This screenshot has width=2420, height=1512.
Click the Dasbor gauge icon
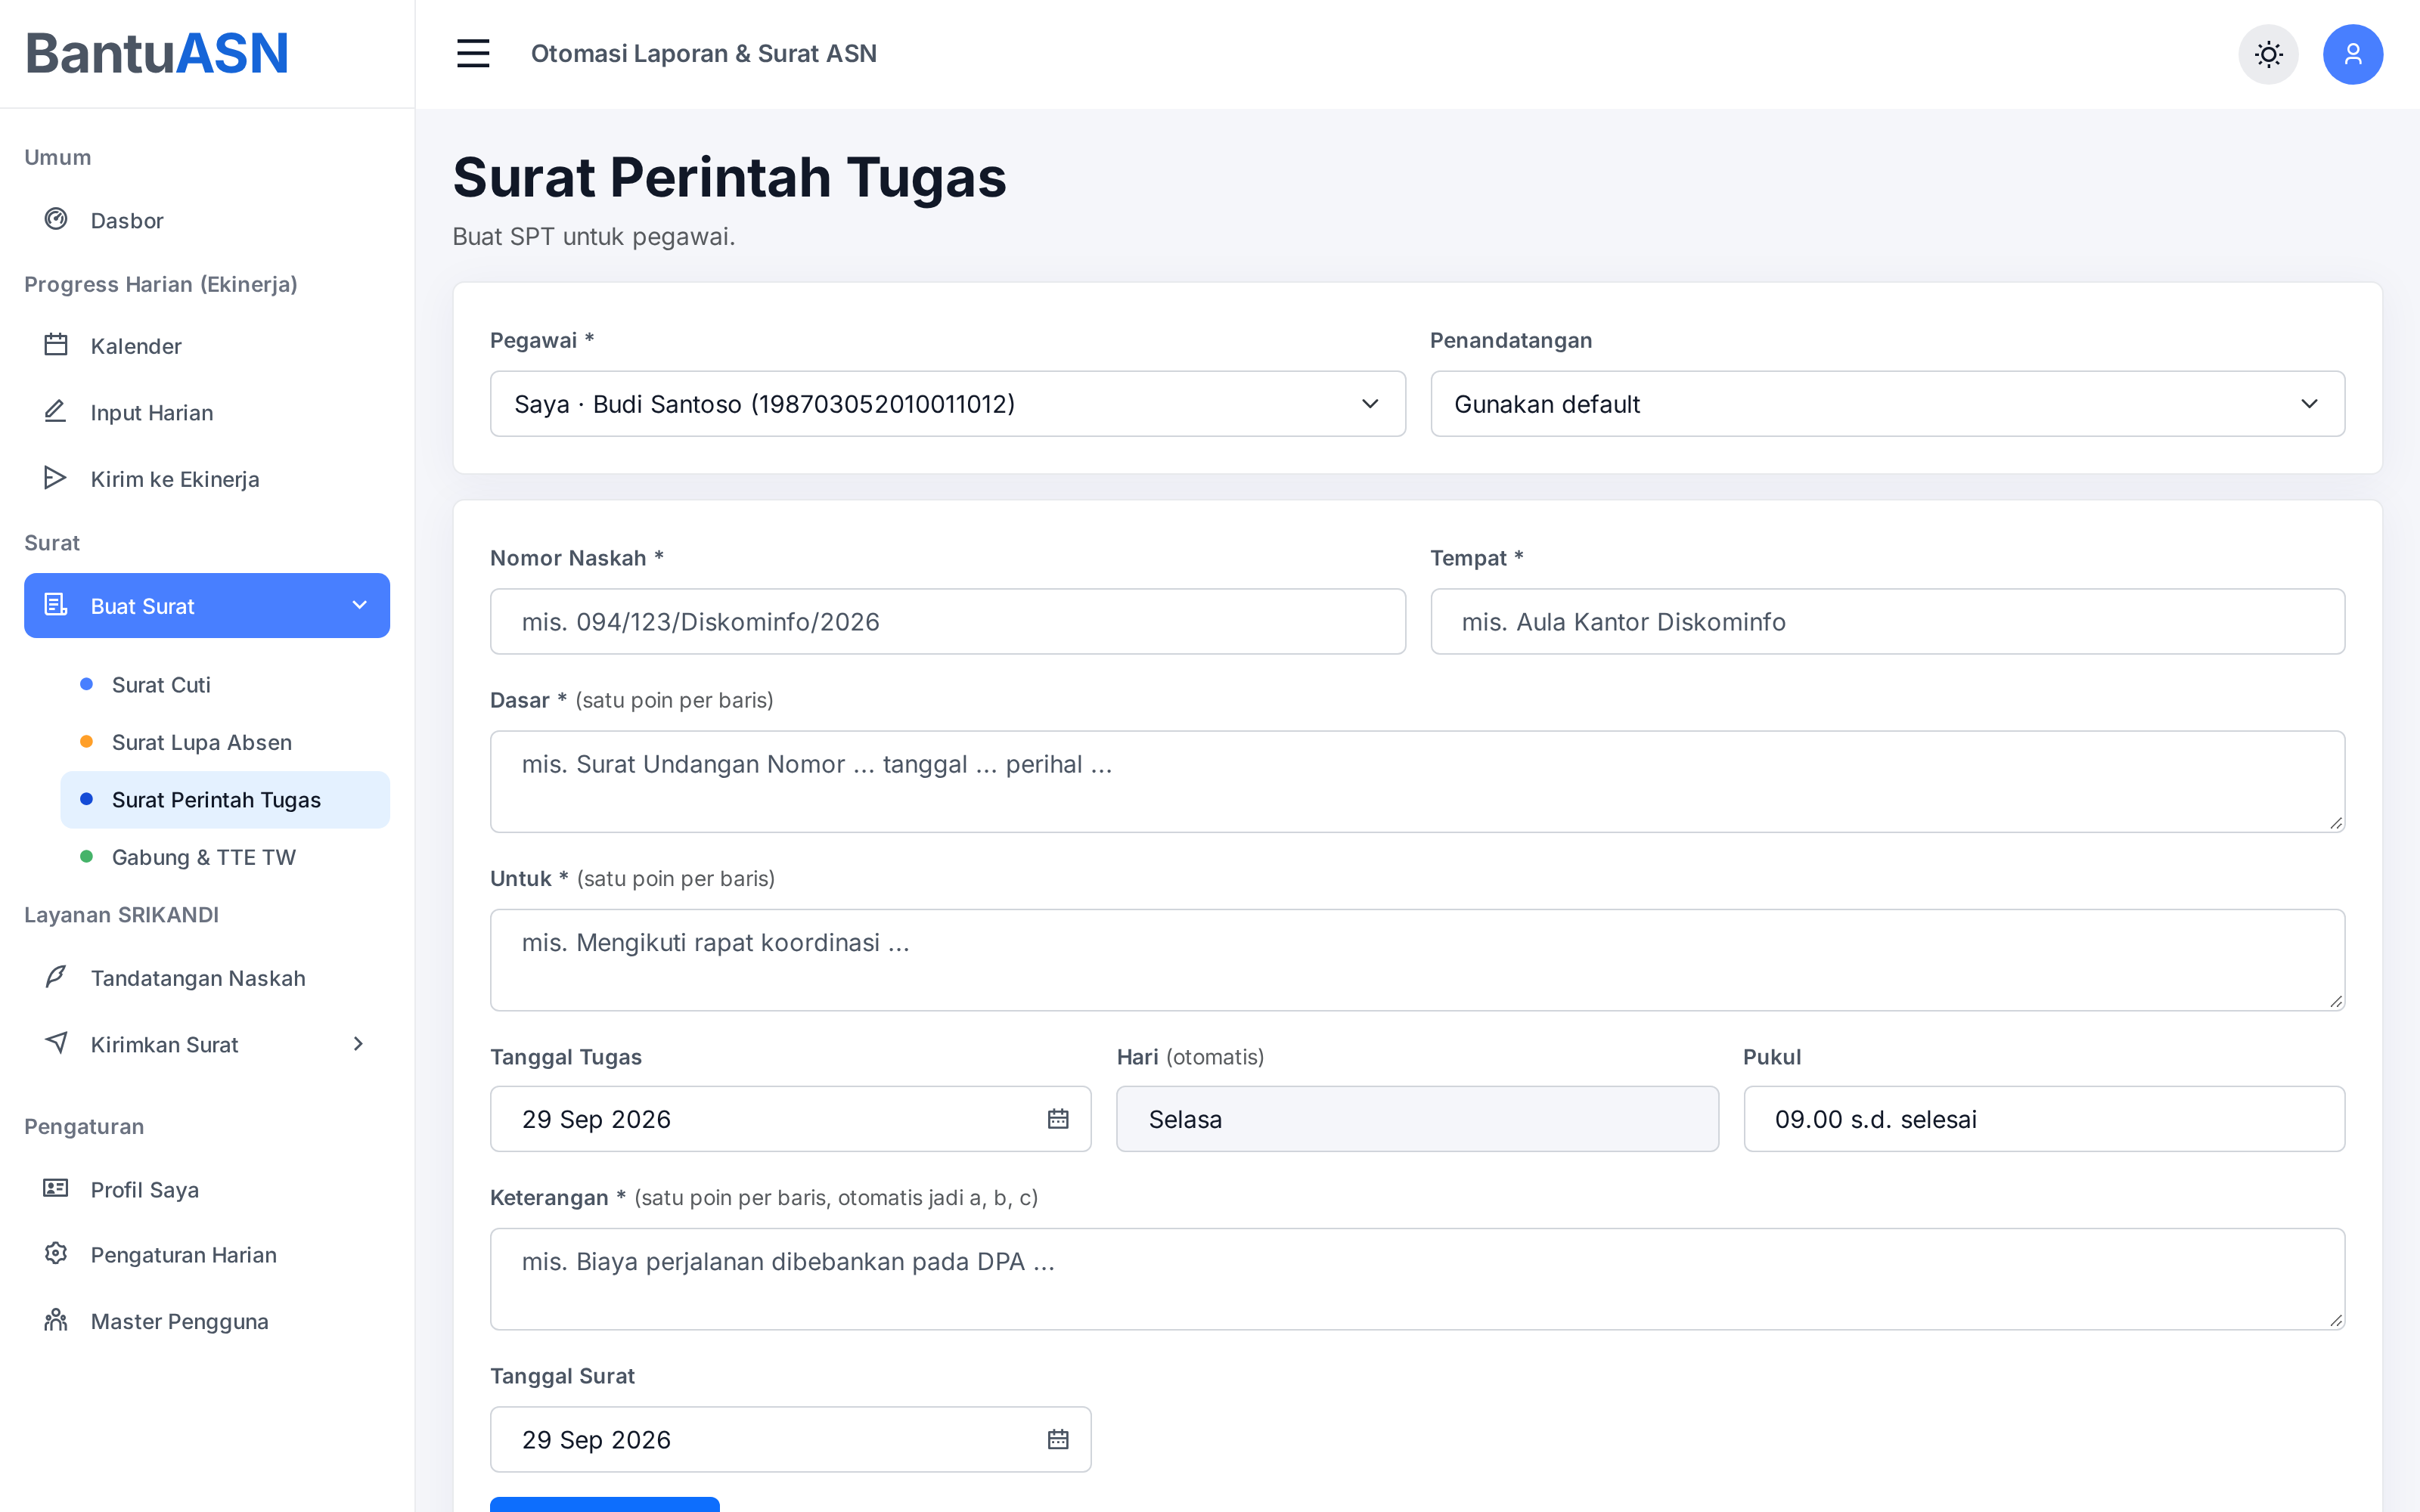(x=56, y=219)
